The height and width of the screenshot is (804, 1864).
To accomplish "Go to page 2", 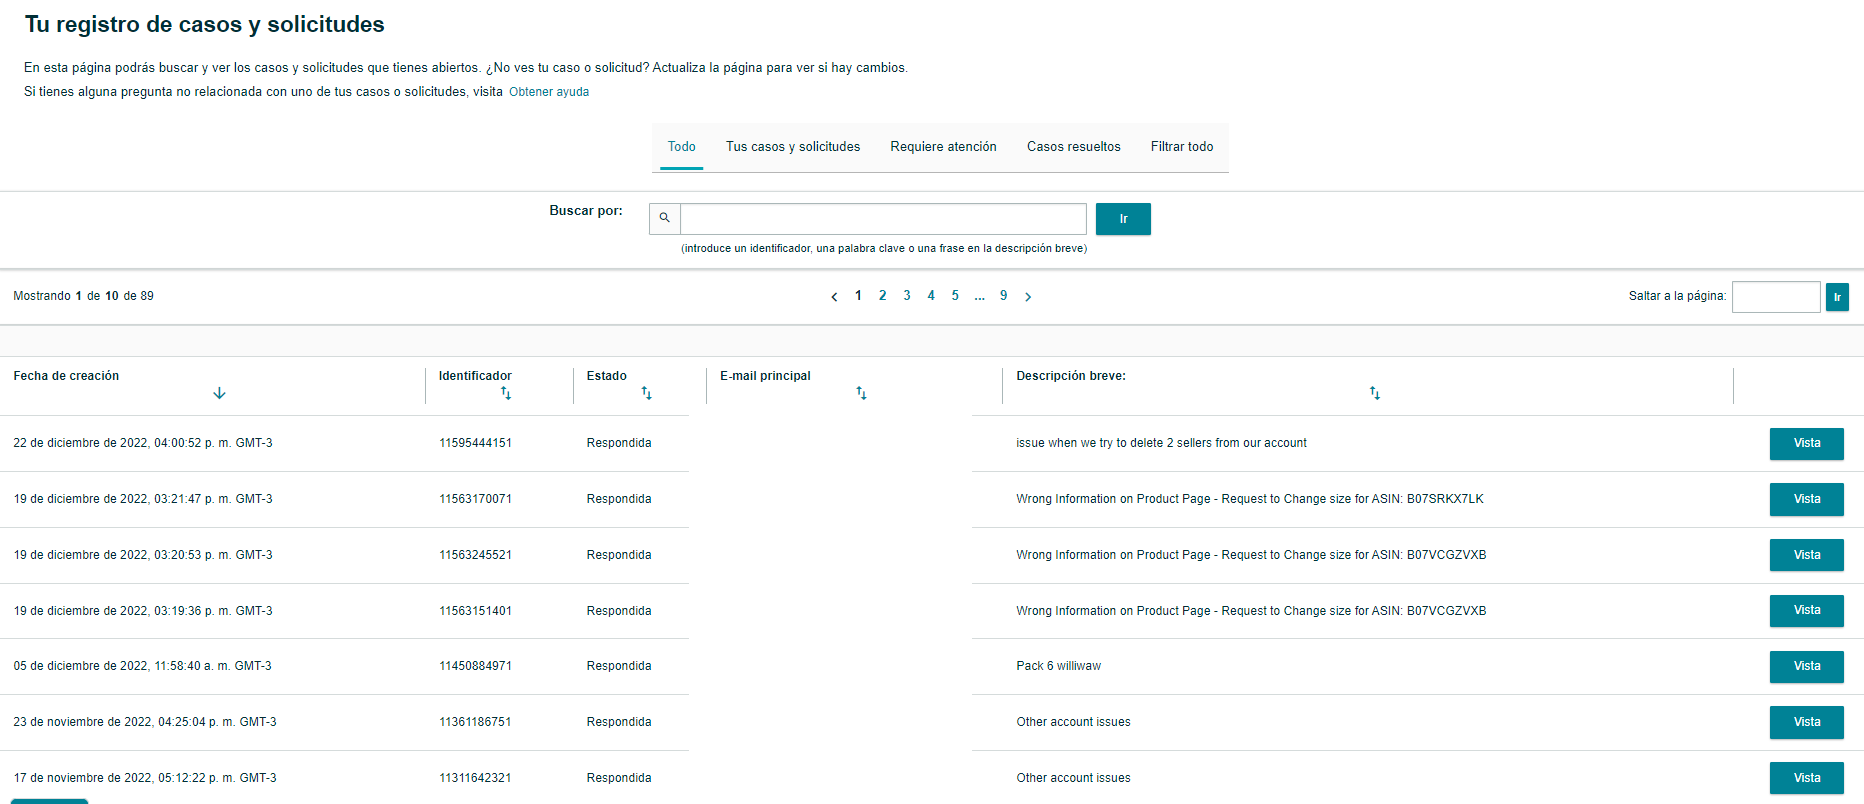I will click(883, 296).
